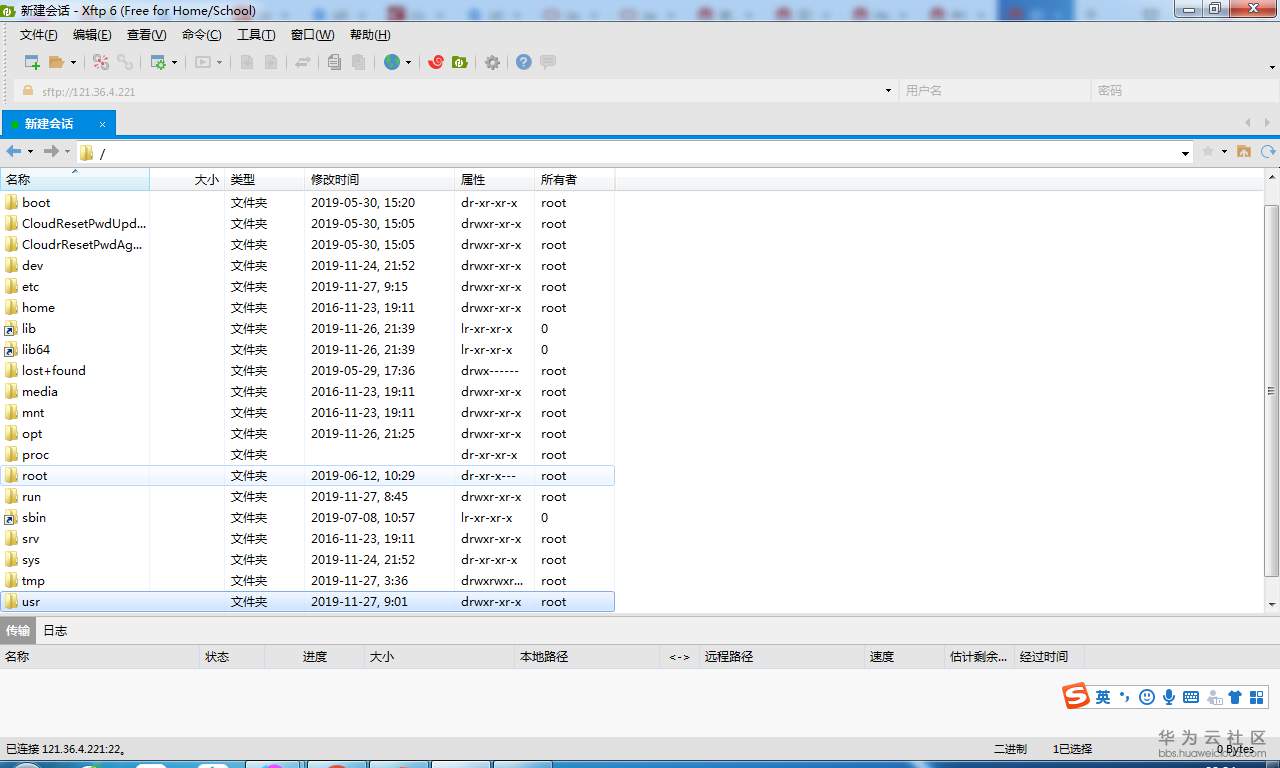Image resolution: width=1280 pixels, height=768 pixels.
Task: Sort files by 修改时间 column header
Action: tap(379, 180)
